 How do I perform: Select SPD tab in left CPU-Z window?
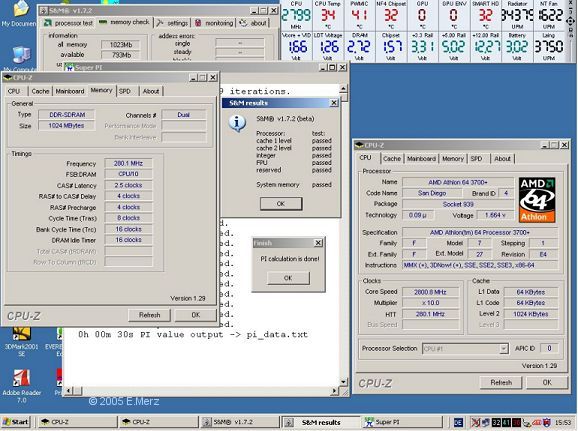[x=125, y=91]
